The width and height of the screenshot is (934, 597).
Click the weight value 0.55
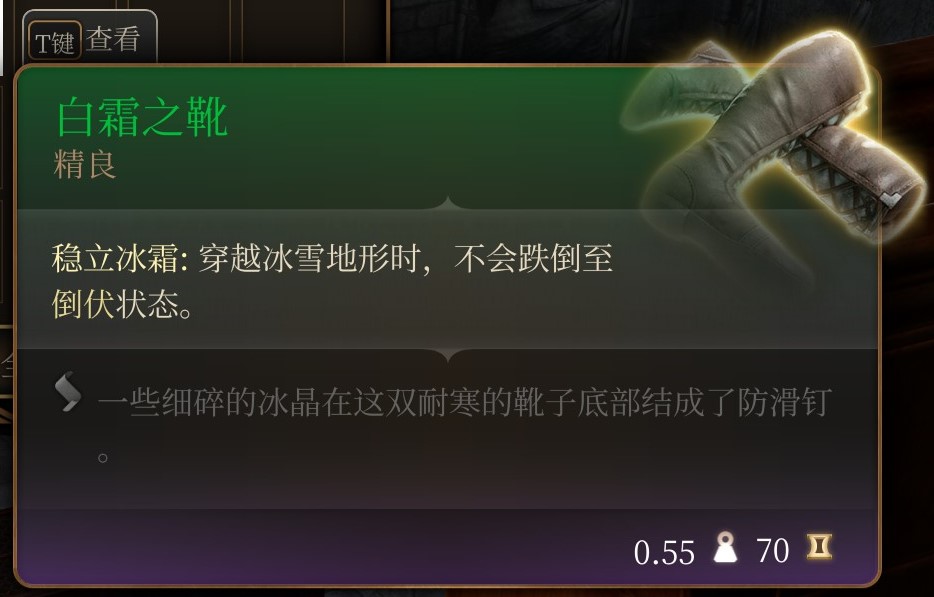point(664,552)
